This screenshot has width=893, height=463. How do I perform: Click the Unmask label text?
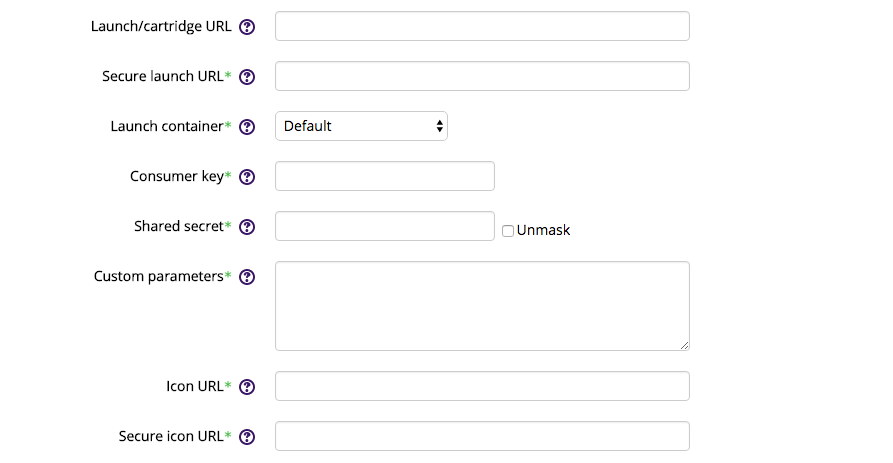tap(543, 230)
